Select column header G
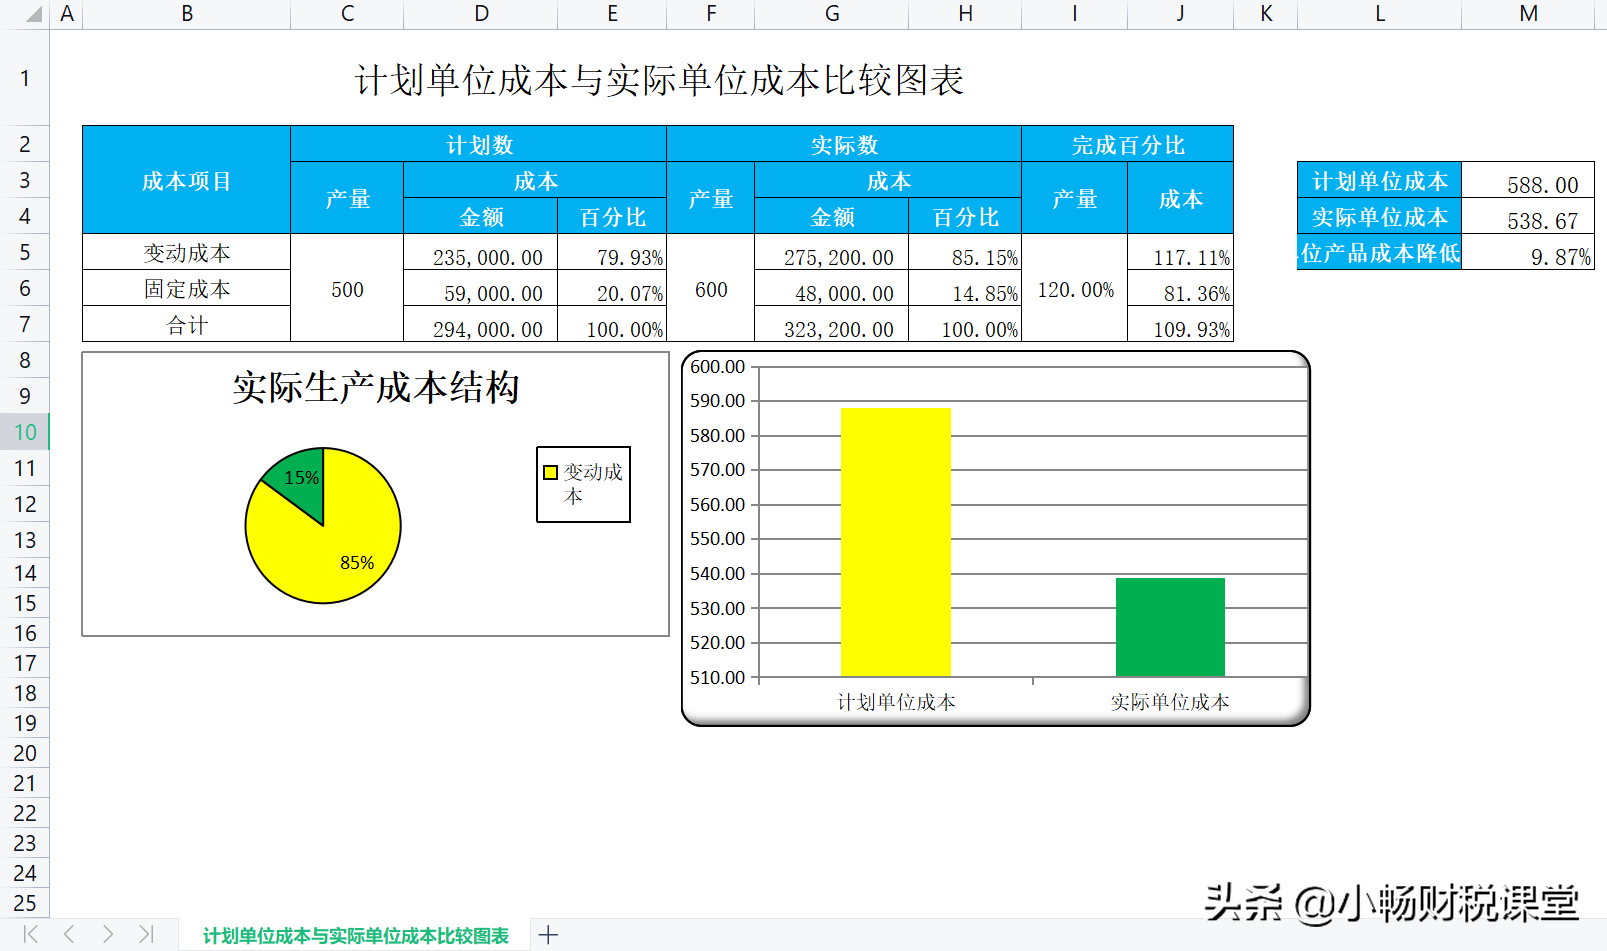The height and width of the screenshot is (951, 1607). (831, 14)
